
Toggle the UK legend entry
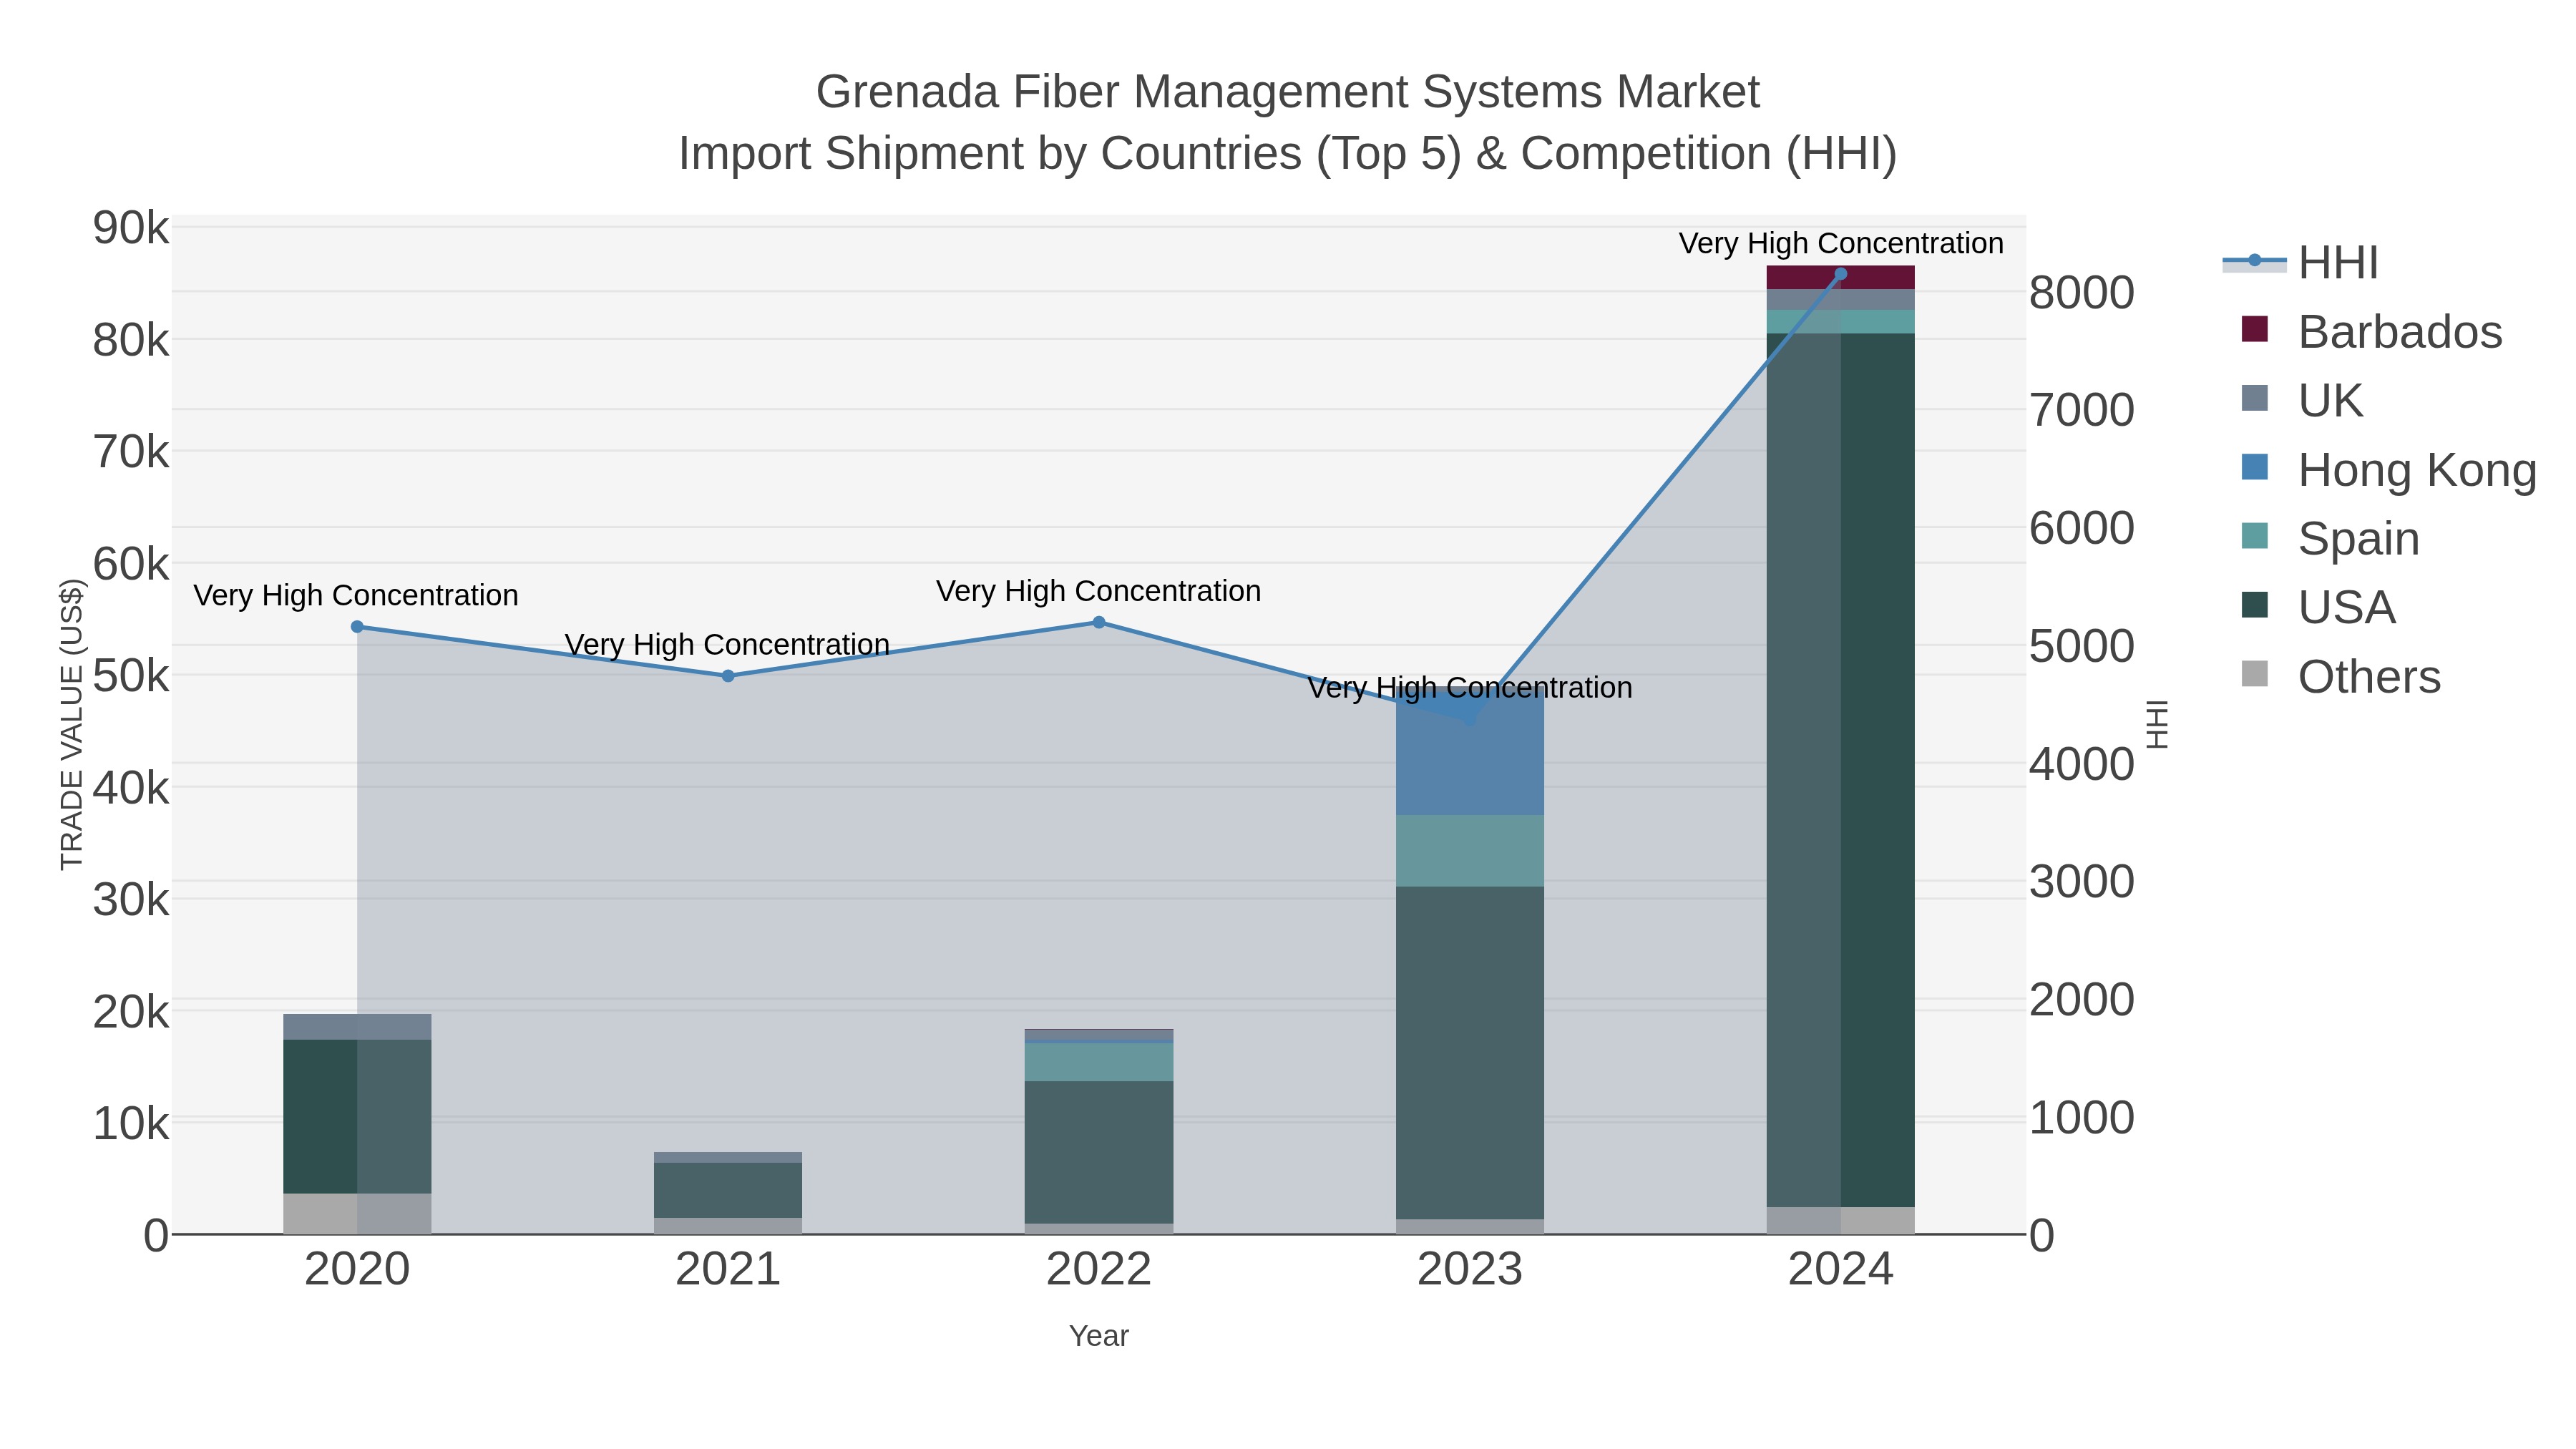tap(2302, 400)
